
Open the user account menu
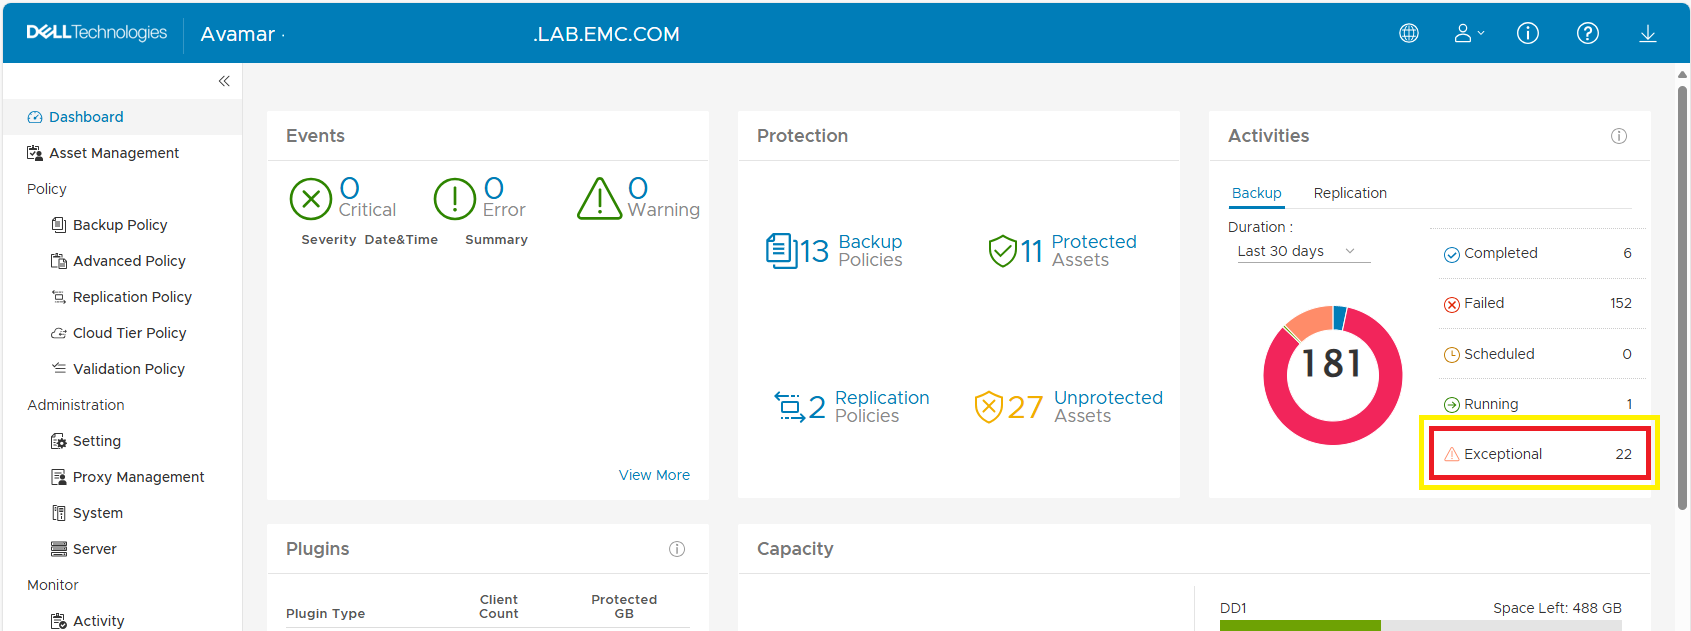coord(1468,33)
